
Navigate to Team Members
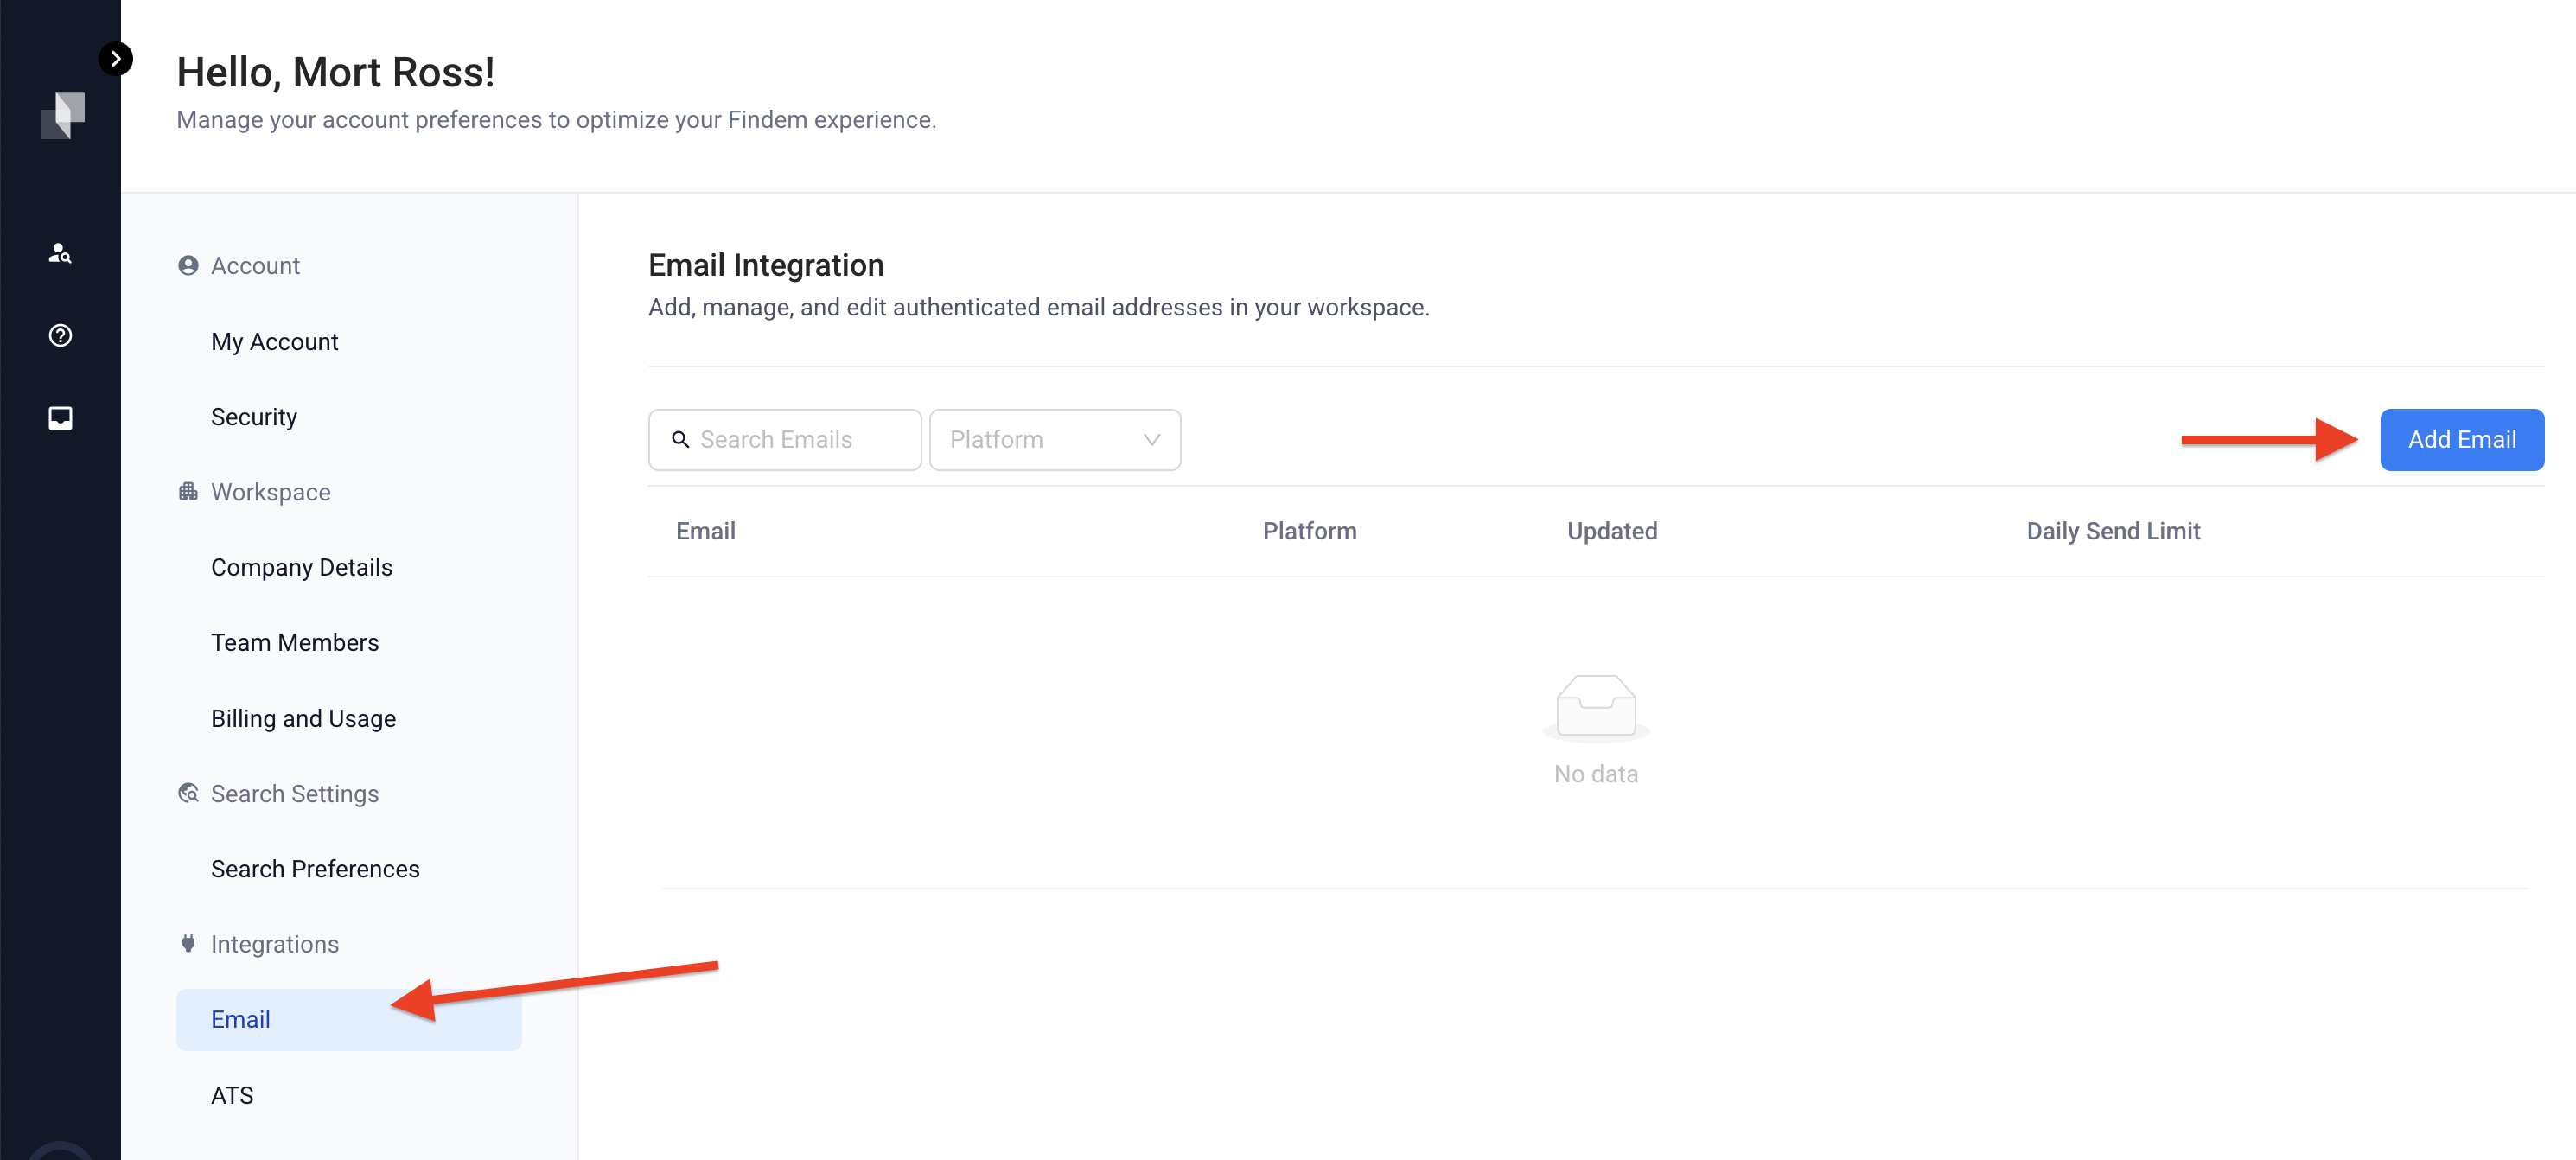pyautogui.click(x=295, y=643)
